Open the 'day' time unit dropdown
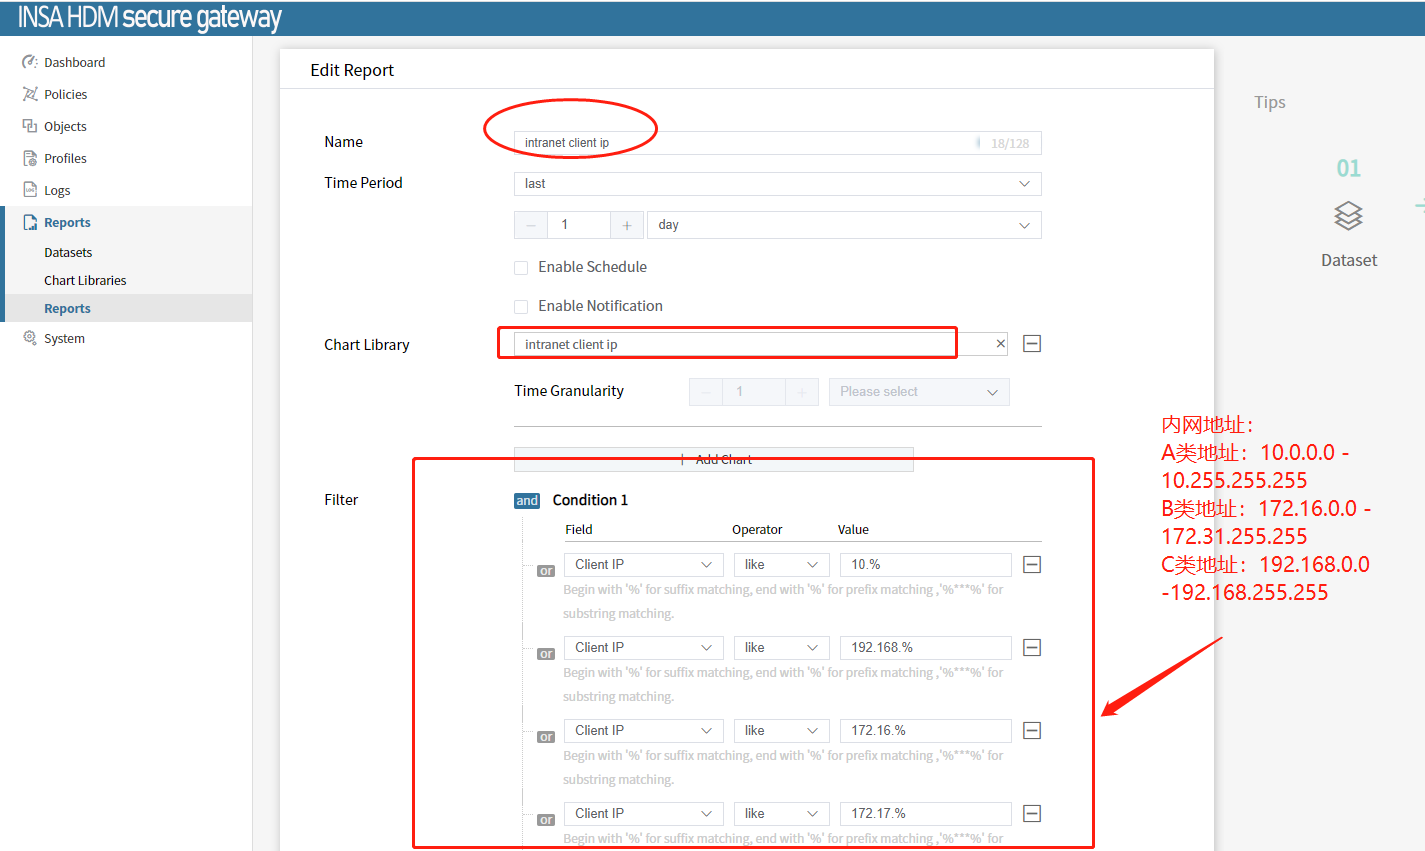The width and height of the screenshot is (1425, 851). pyautogui.click(x=843, y=225)
